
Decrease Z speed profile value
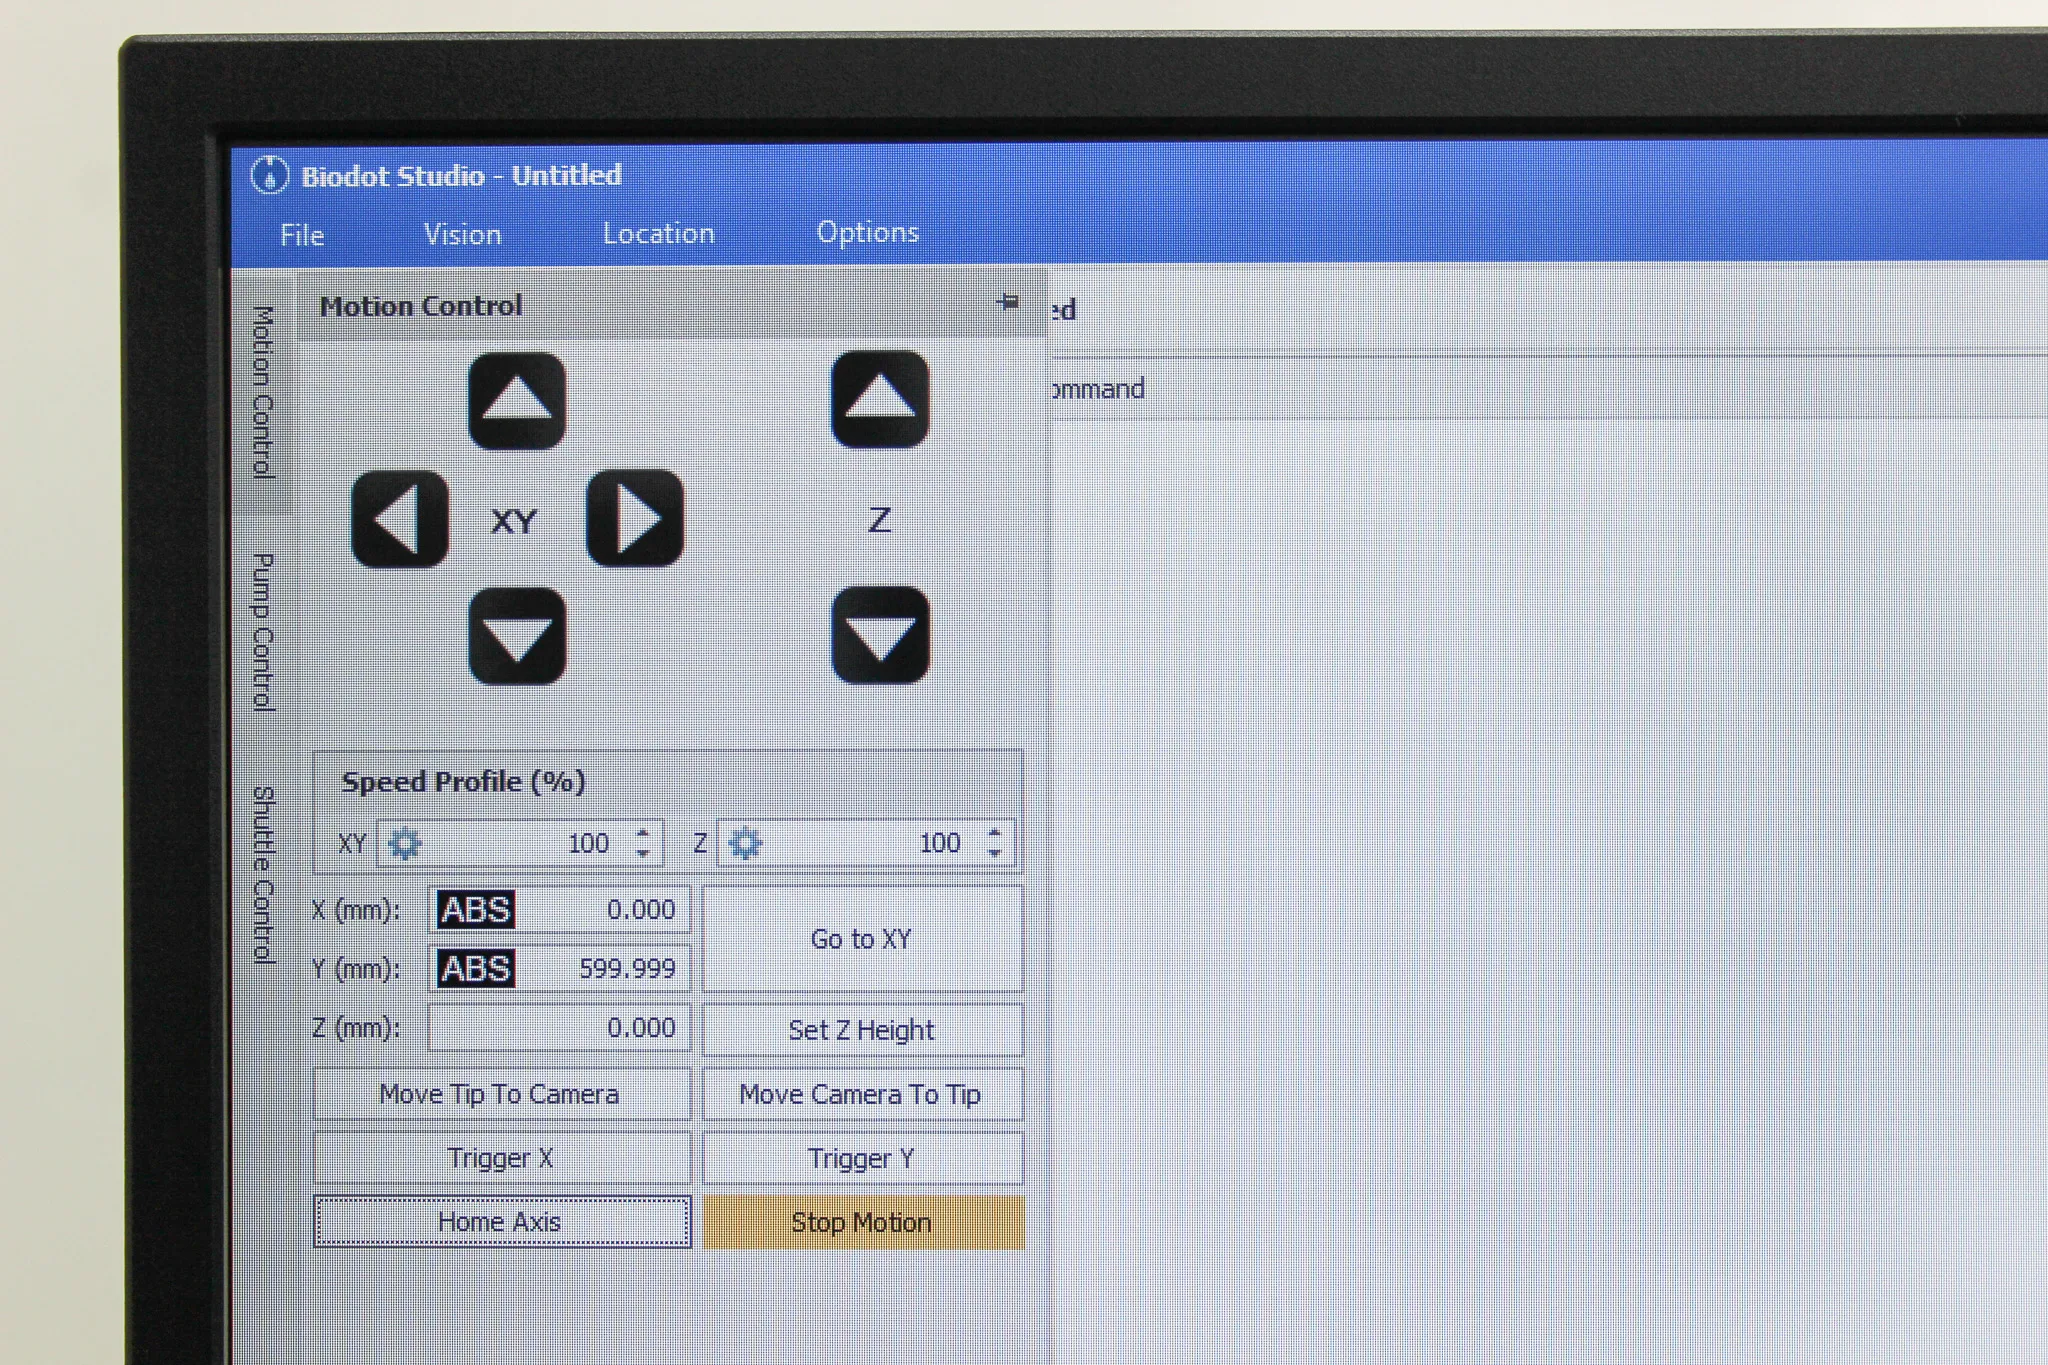tap(994, 853)
